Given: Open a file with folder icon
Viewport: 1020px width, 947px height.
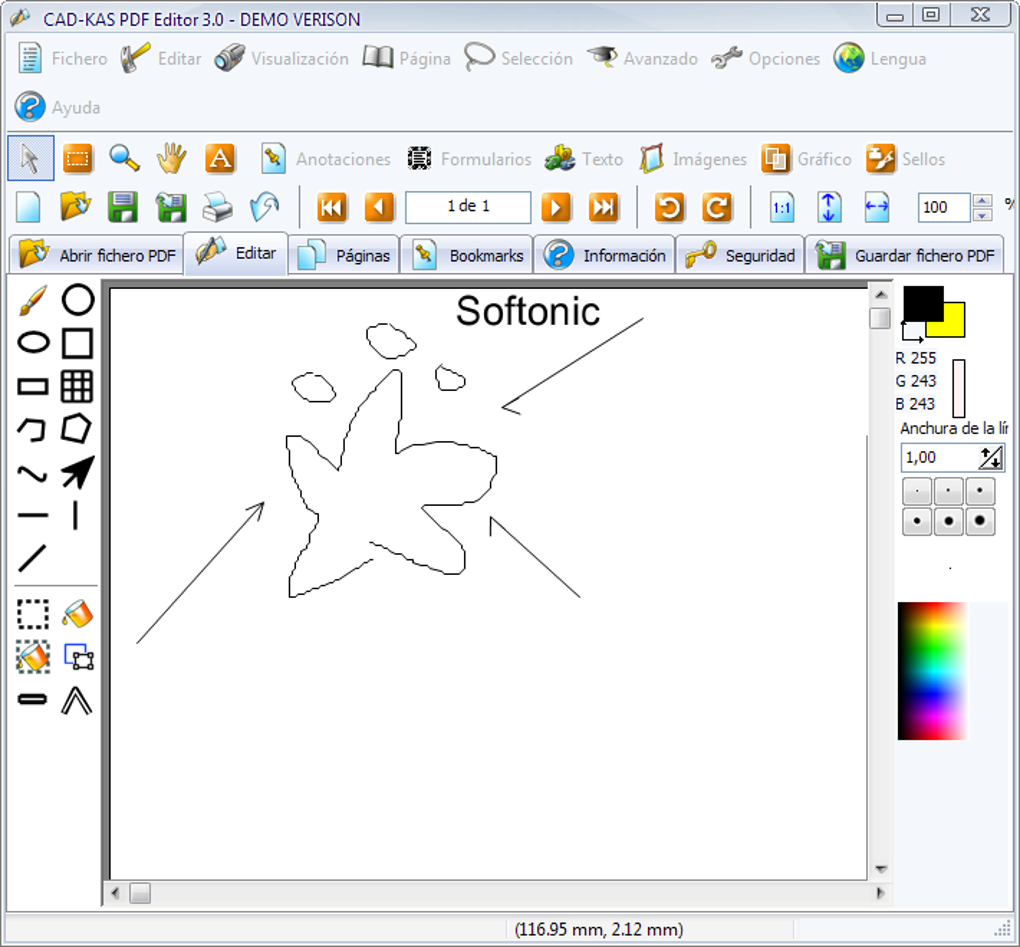Looking at the screenshot, I should (x=75, y=207).
